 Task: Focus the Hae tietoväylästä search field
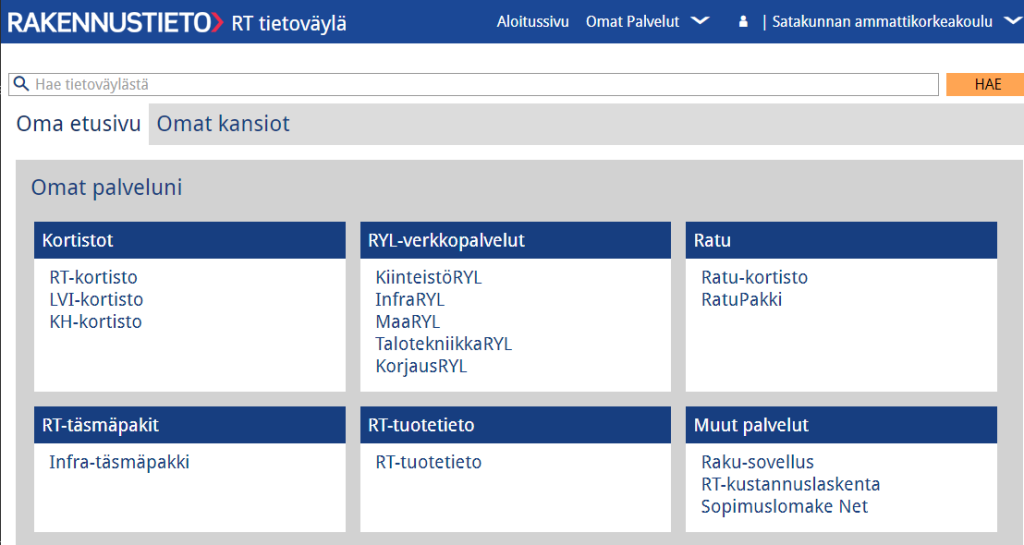[473, 84]
